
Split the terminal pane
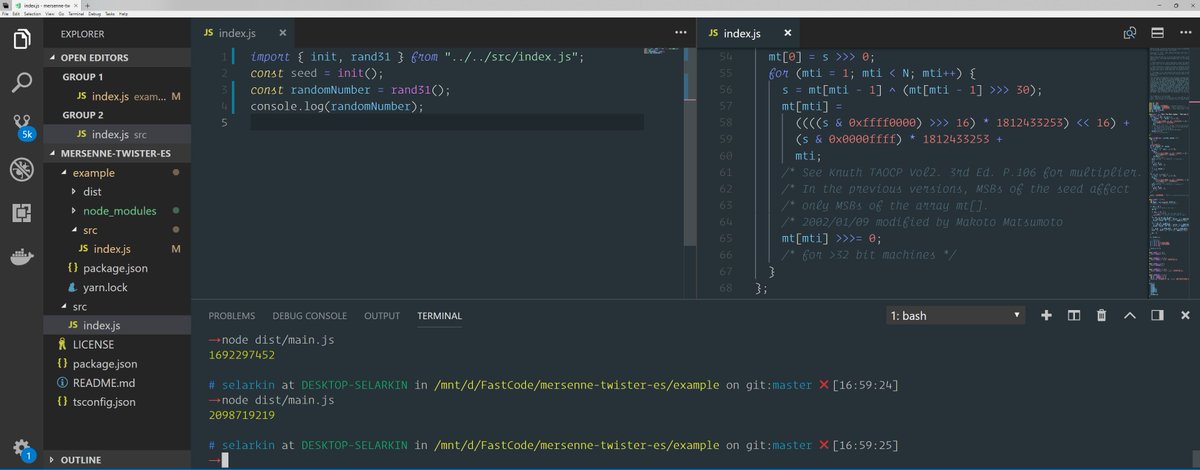pos(1074,315)
